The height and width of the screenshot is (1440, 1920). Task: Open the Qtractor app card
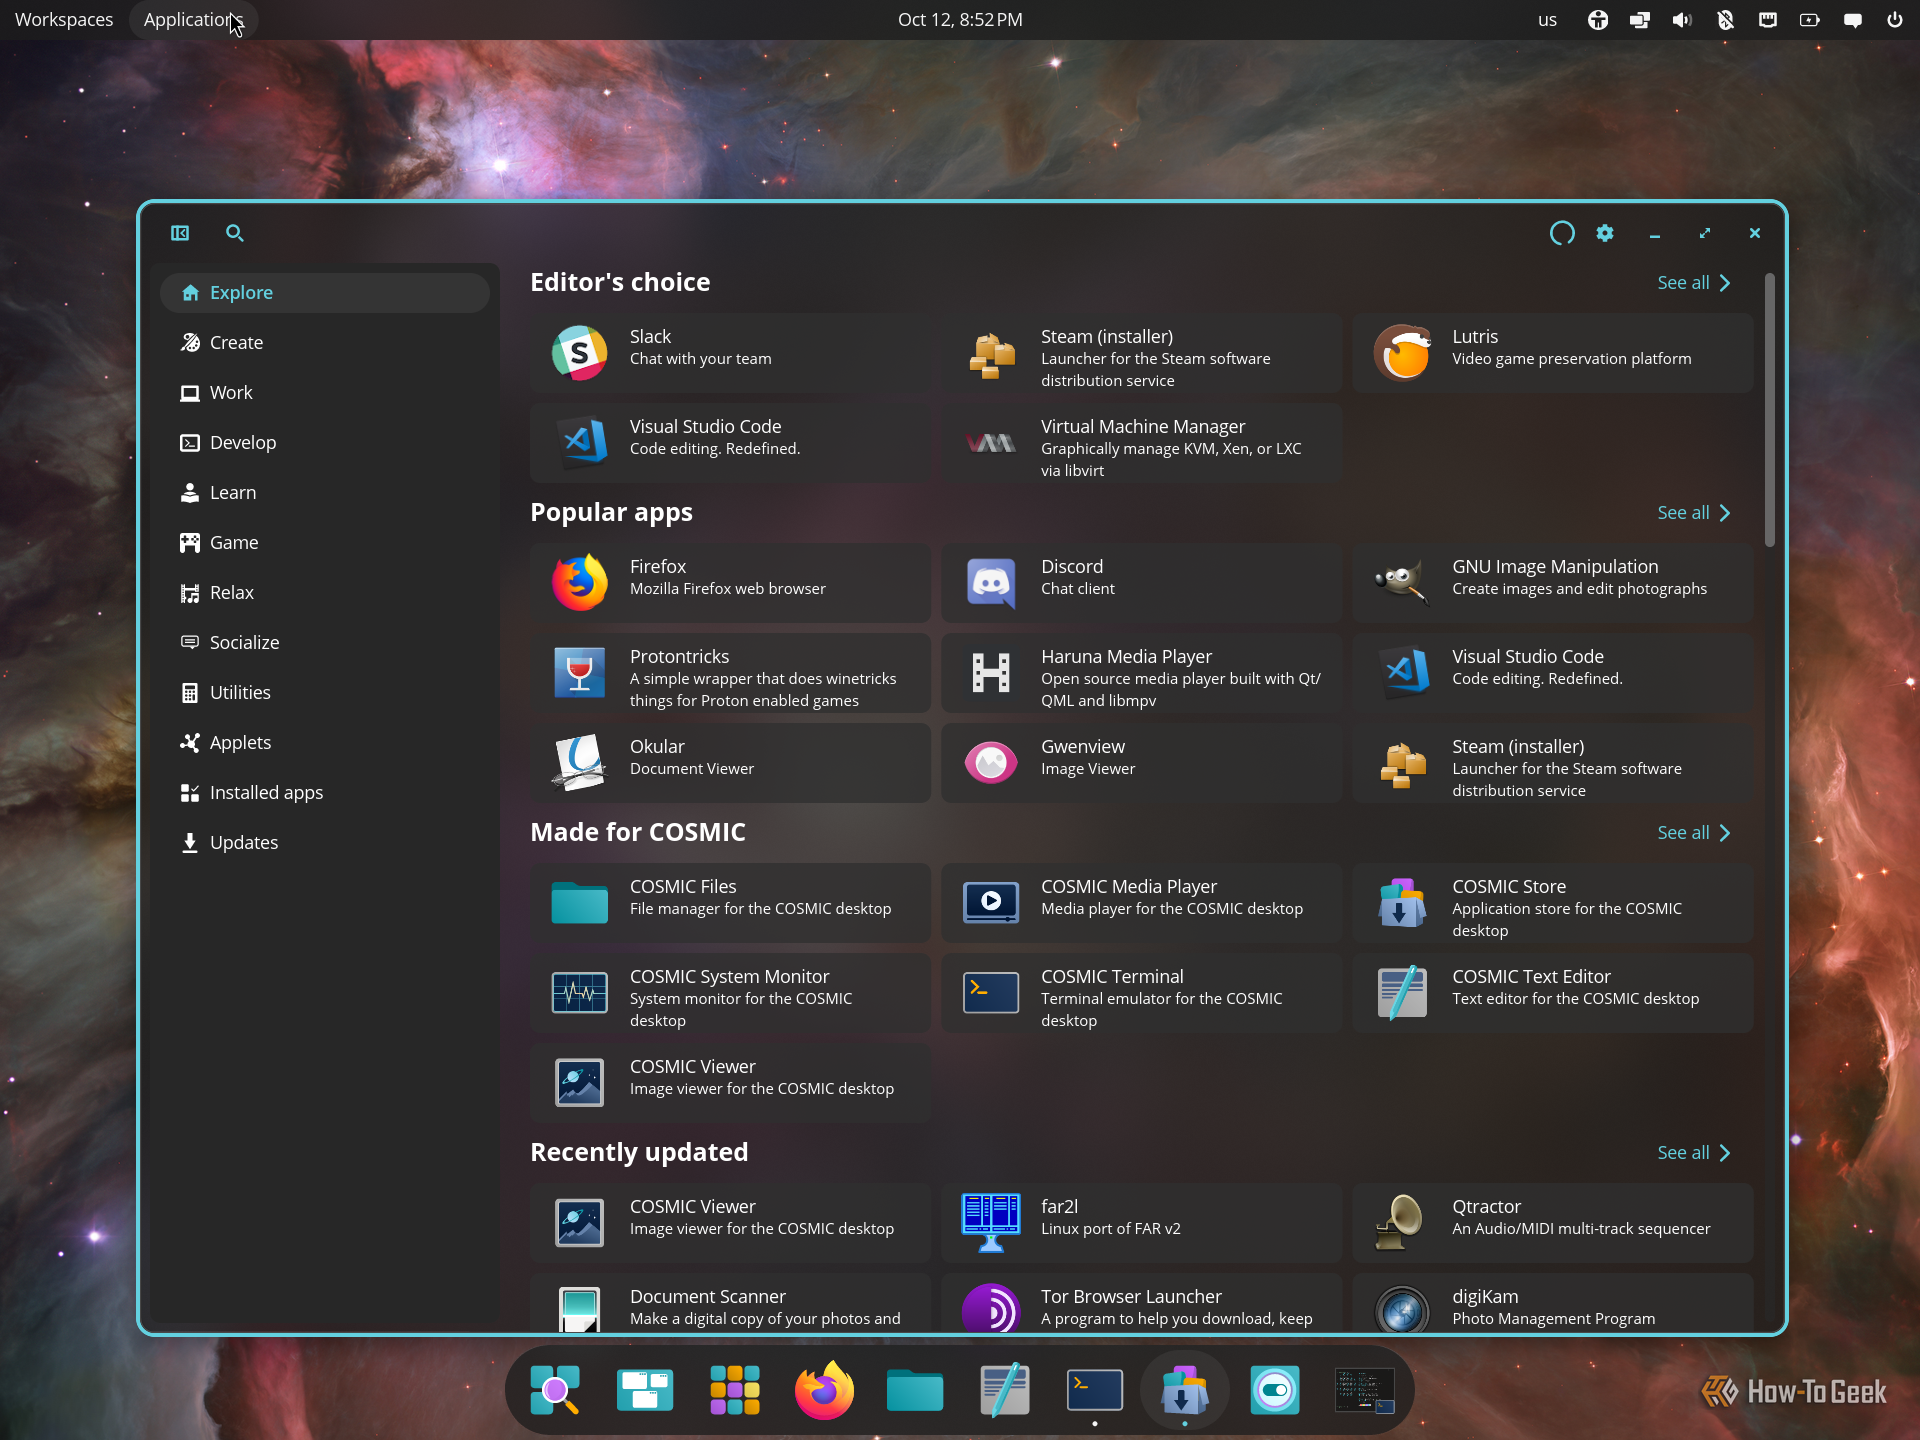[1552, 1223]
